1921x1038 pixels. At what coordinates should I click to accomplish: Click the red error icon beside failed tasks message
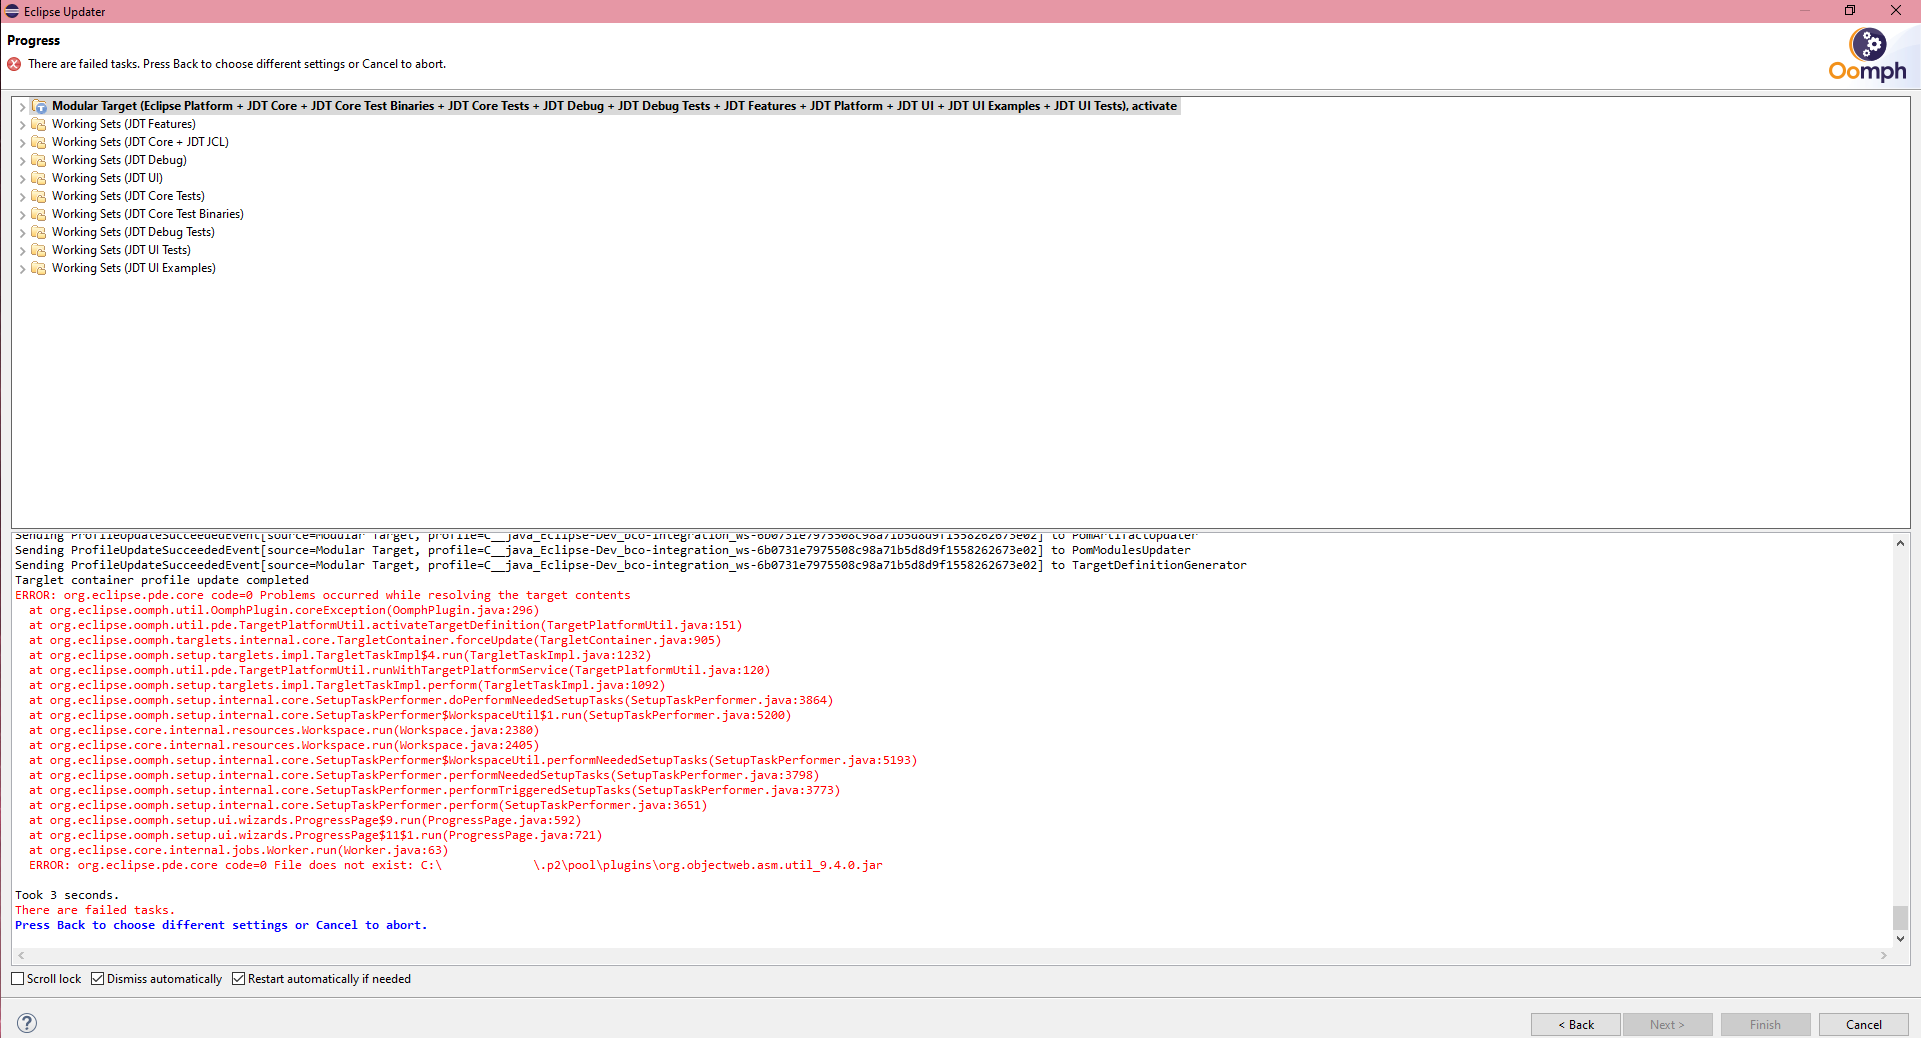(x=13, y=63)
